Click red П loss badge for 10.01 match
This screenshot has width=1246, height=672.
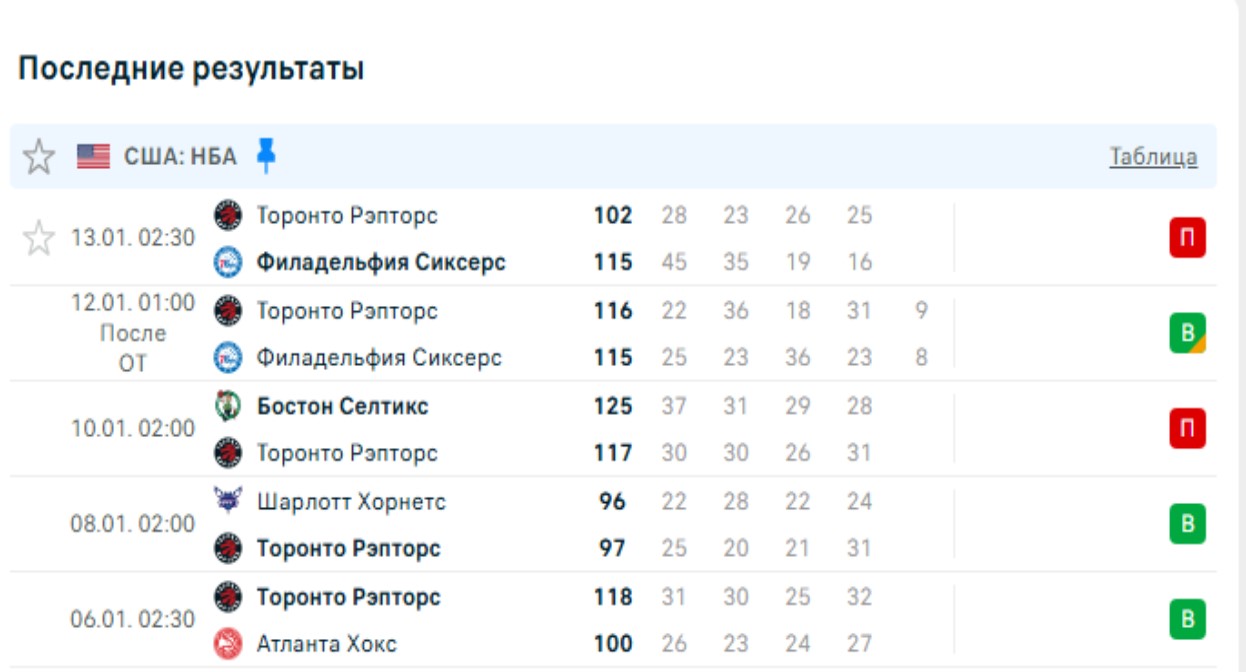pos(1187,429)
